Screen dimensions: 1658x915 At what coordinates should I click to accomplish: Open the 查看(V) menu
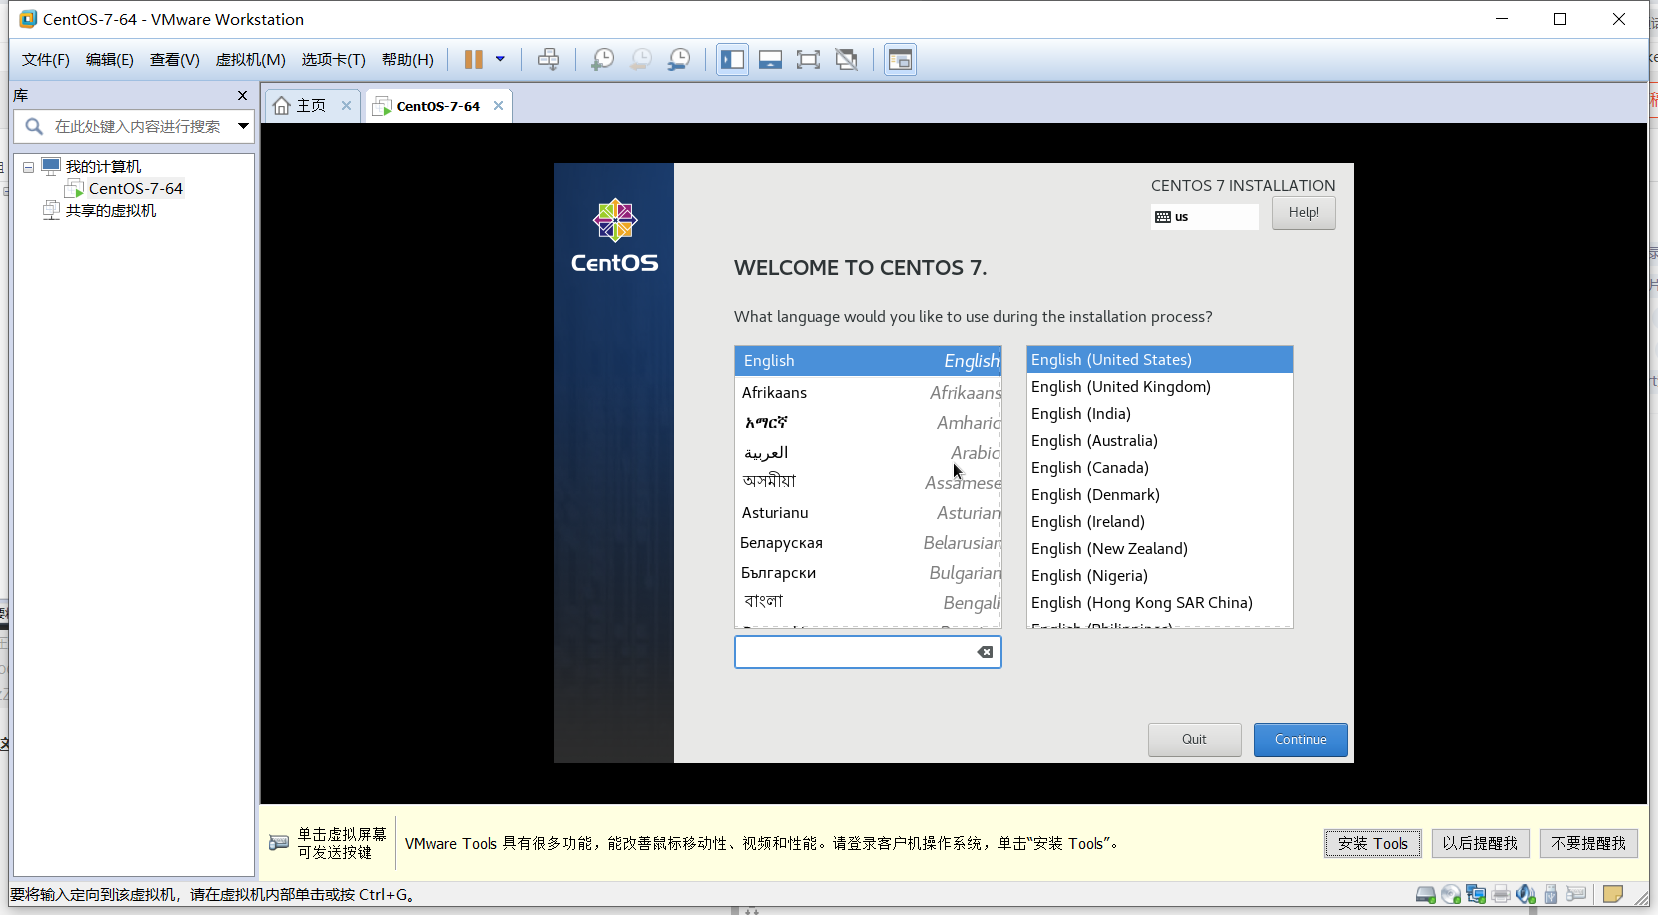coord(175,60)
